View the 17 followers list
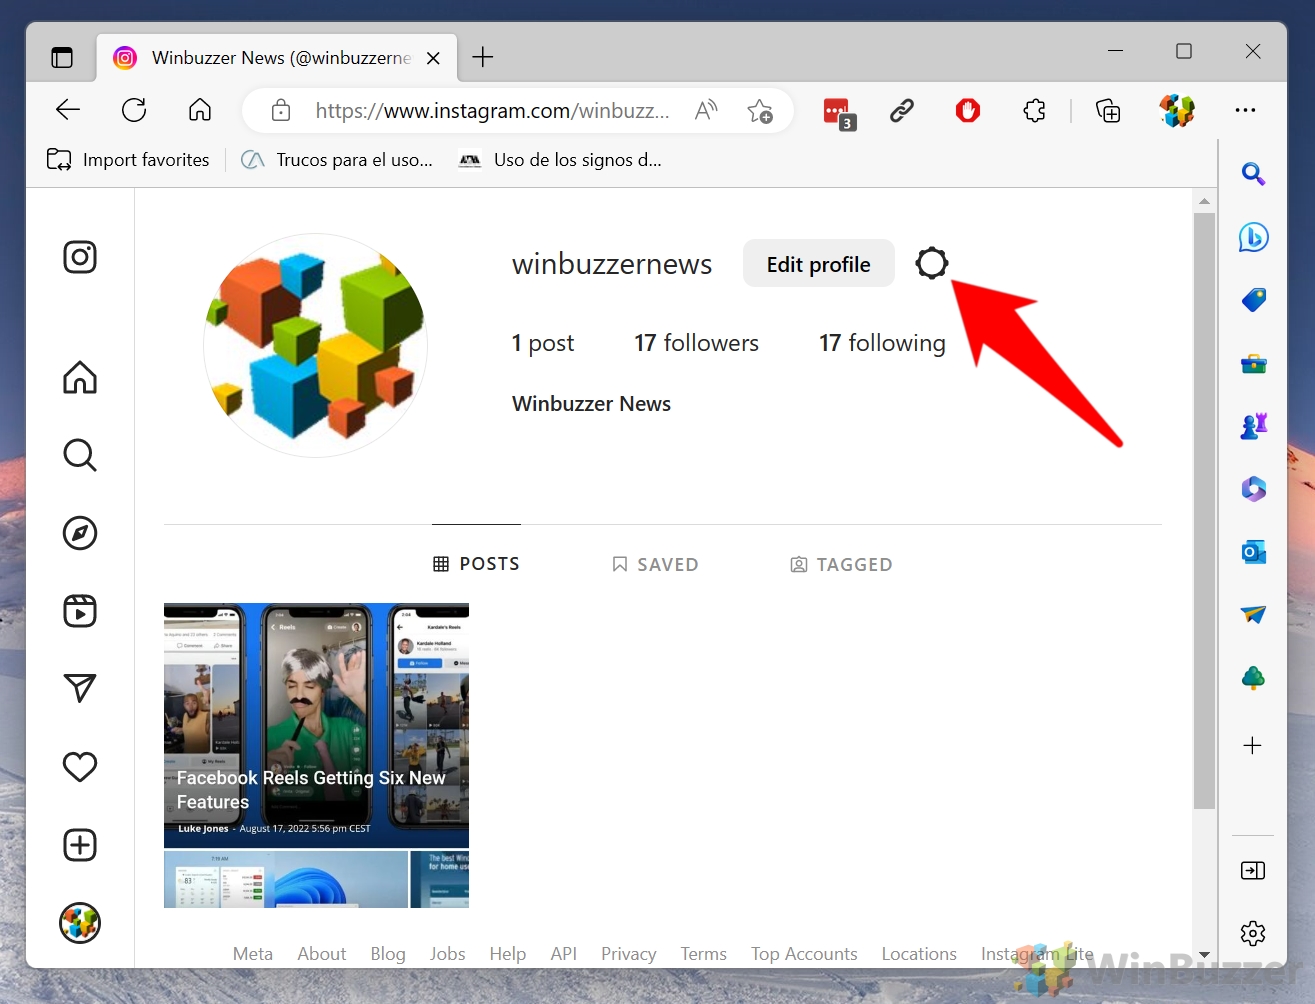 tap(696, 343)
